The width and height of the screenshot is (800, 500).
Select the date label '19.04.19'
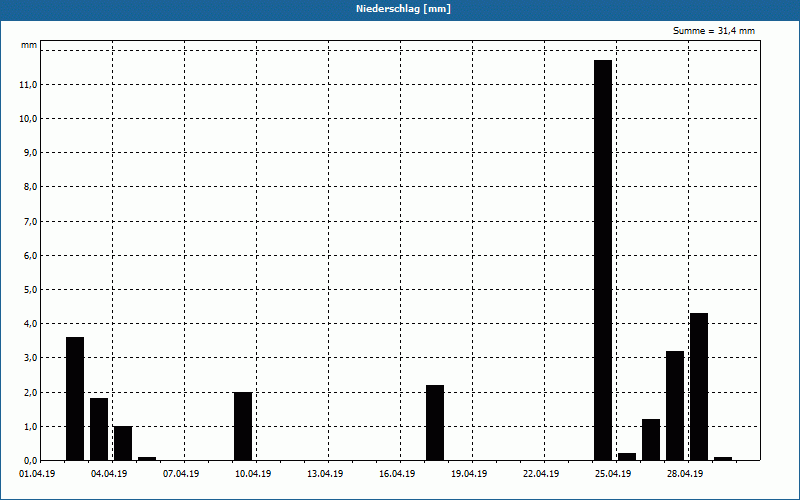point(469,474)
